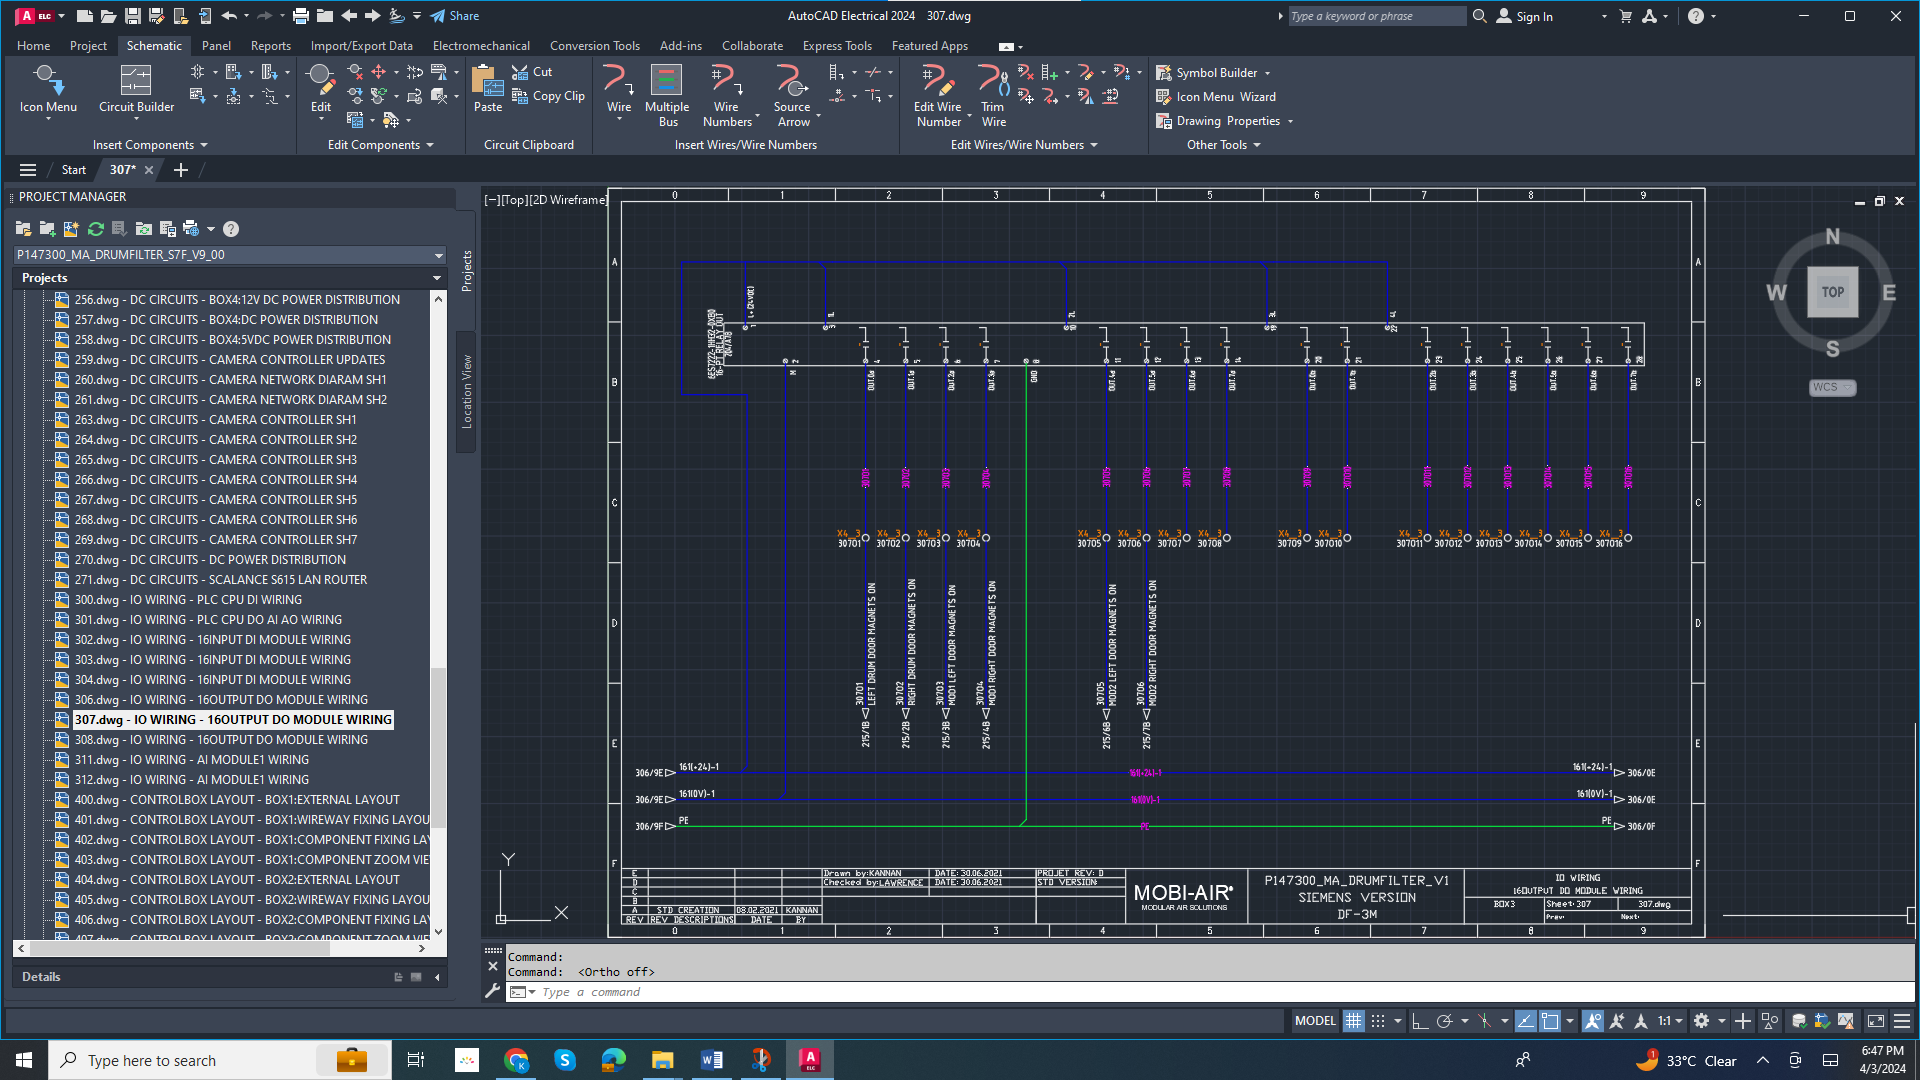Toggle Ortho mode in status bar
Viewport: 1920px width, 1080px height.
point(1419,1021)
